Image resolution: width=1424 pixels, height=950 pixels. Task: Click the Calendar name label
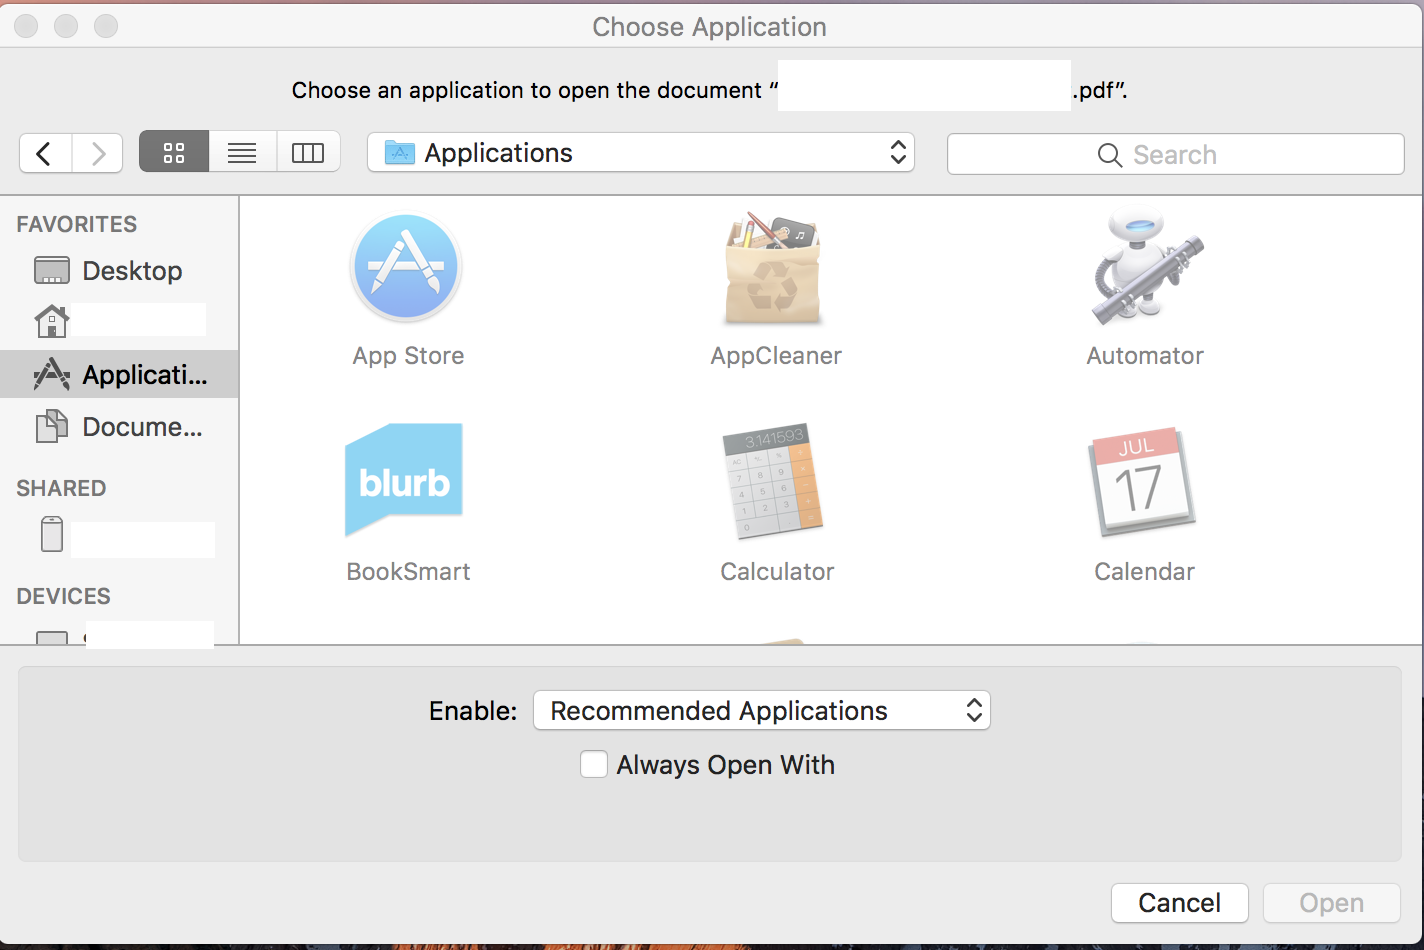pos(1144,572)
